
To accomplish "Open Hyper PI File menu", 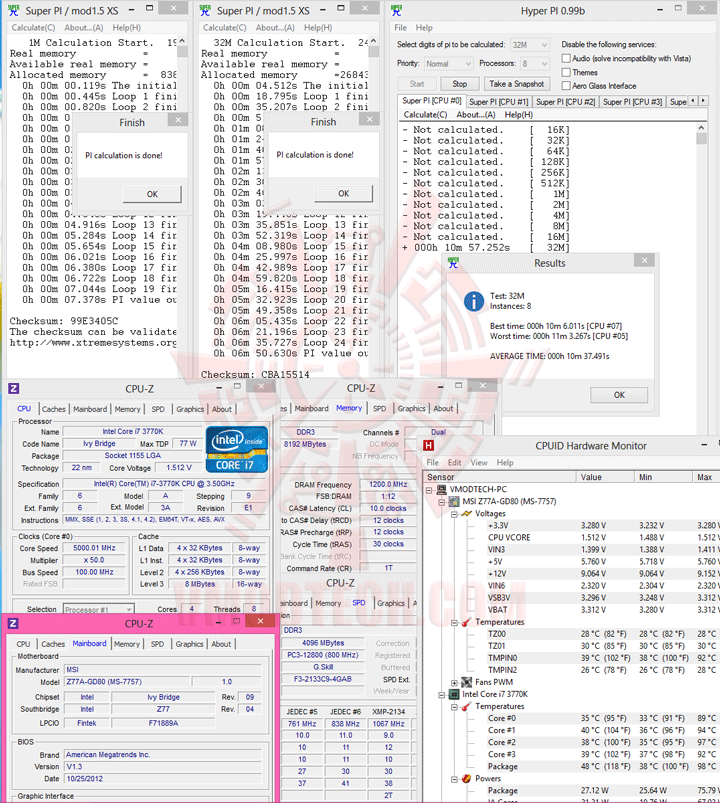I will coord(400,28).
